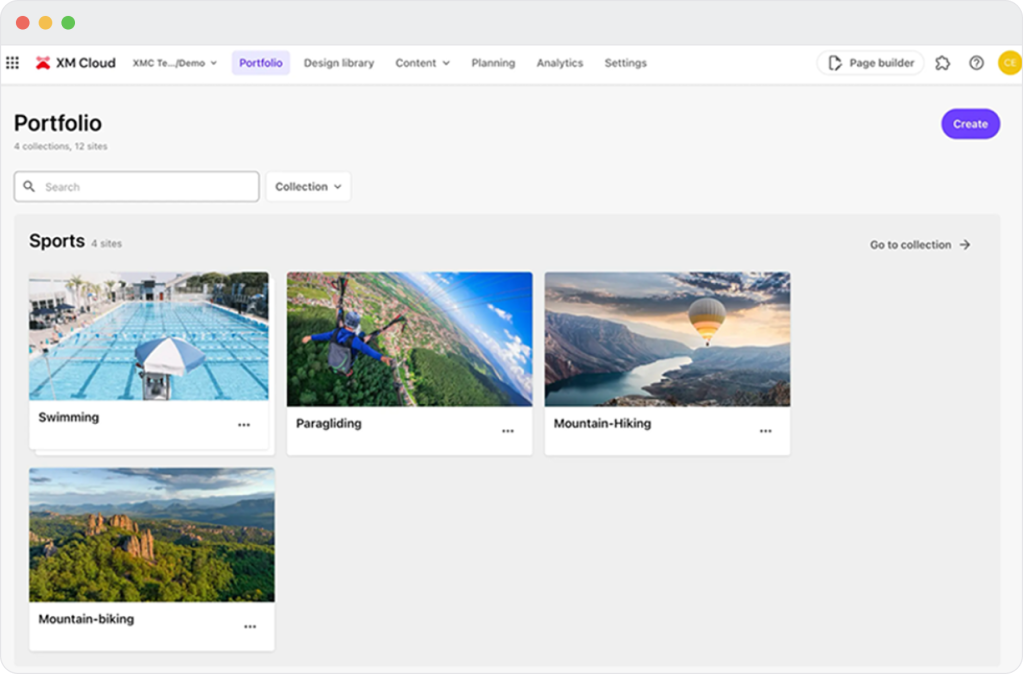The width and height of the screenshot is (1023, 674).
Task: Open the help question mark icon
Action: click(976, 63)
